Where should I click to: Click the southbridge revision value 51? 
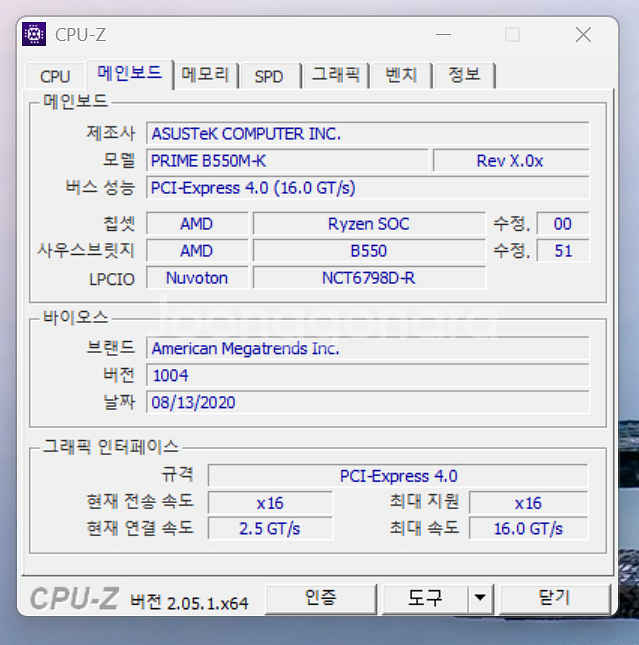563,251
